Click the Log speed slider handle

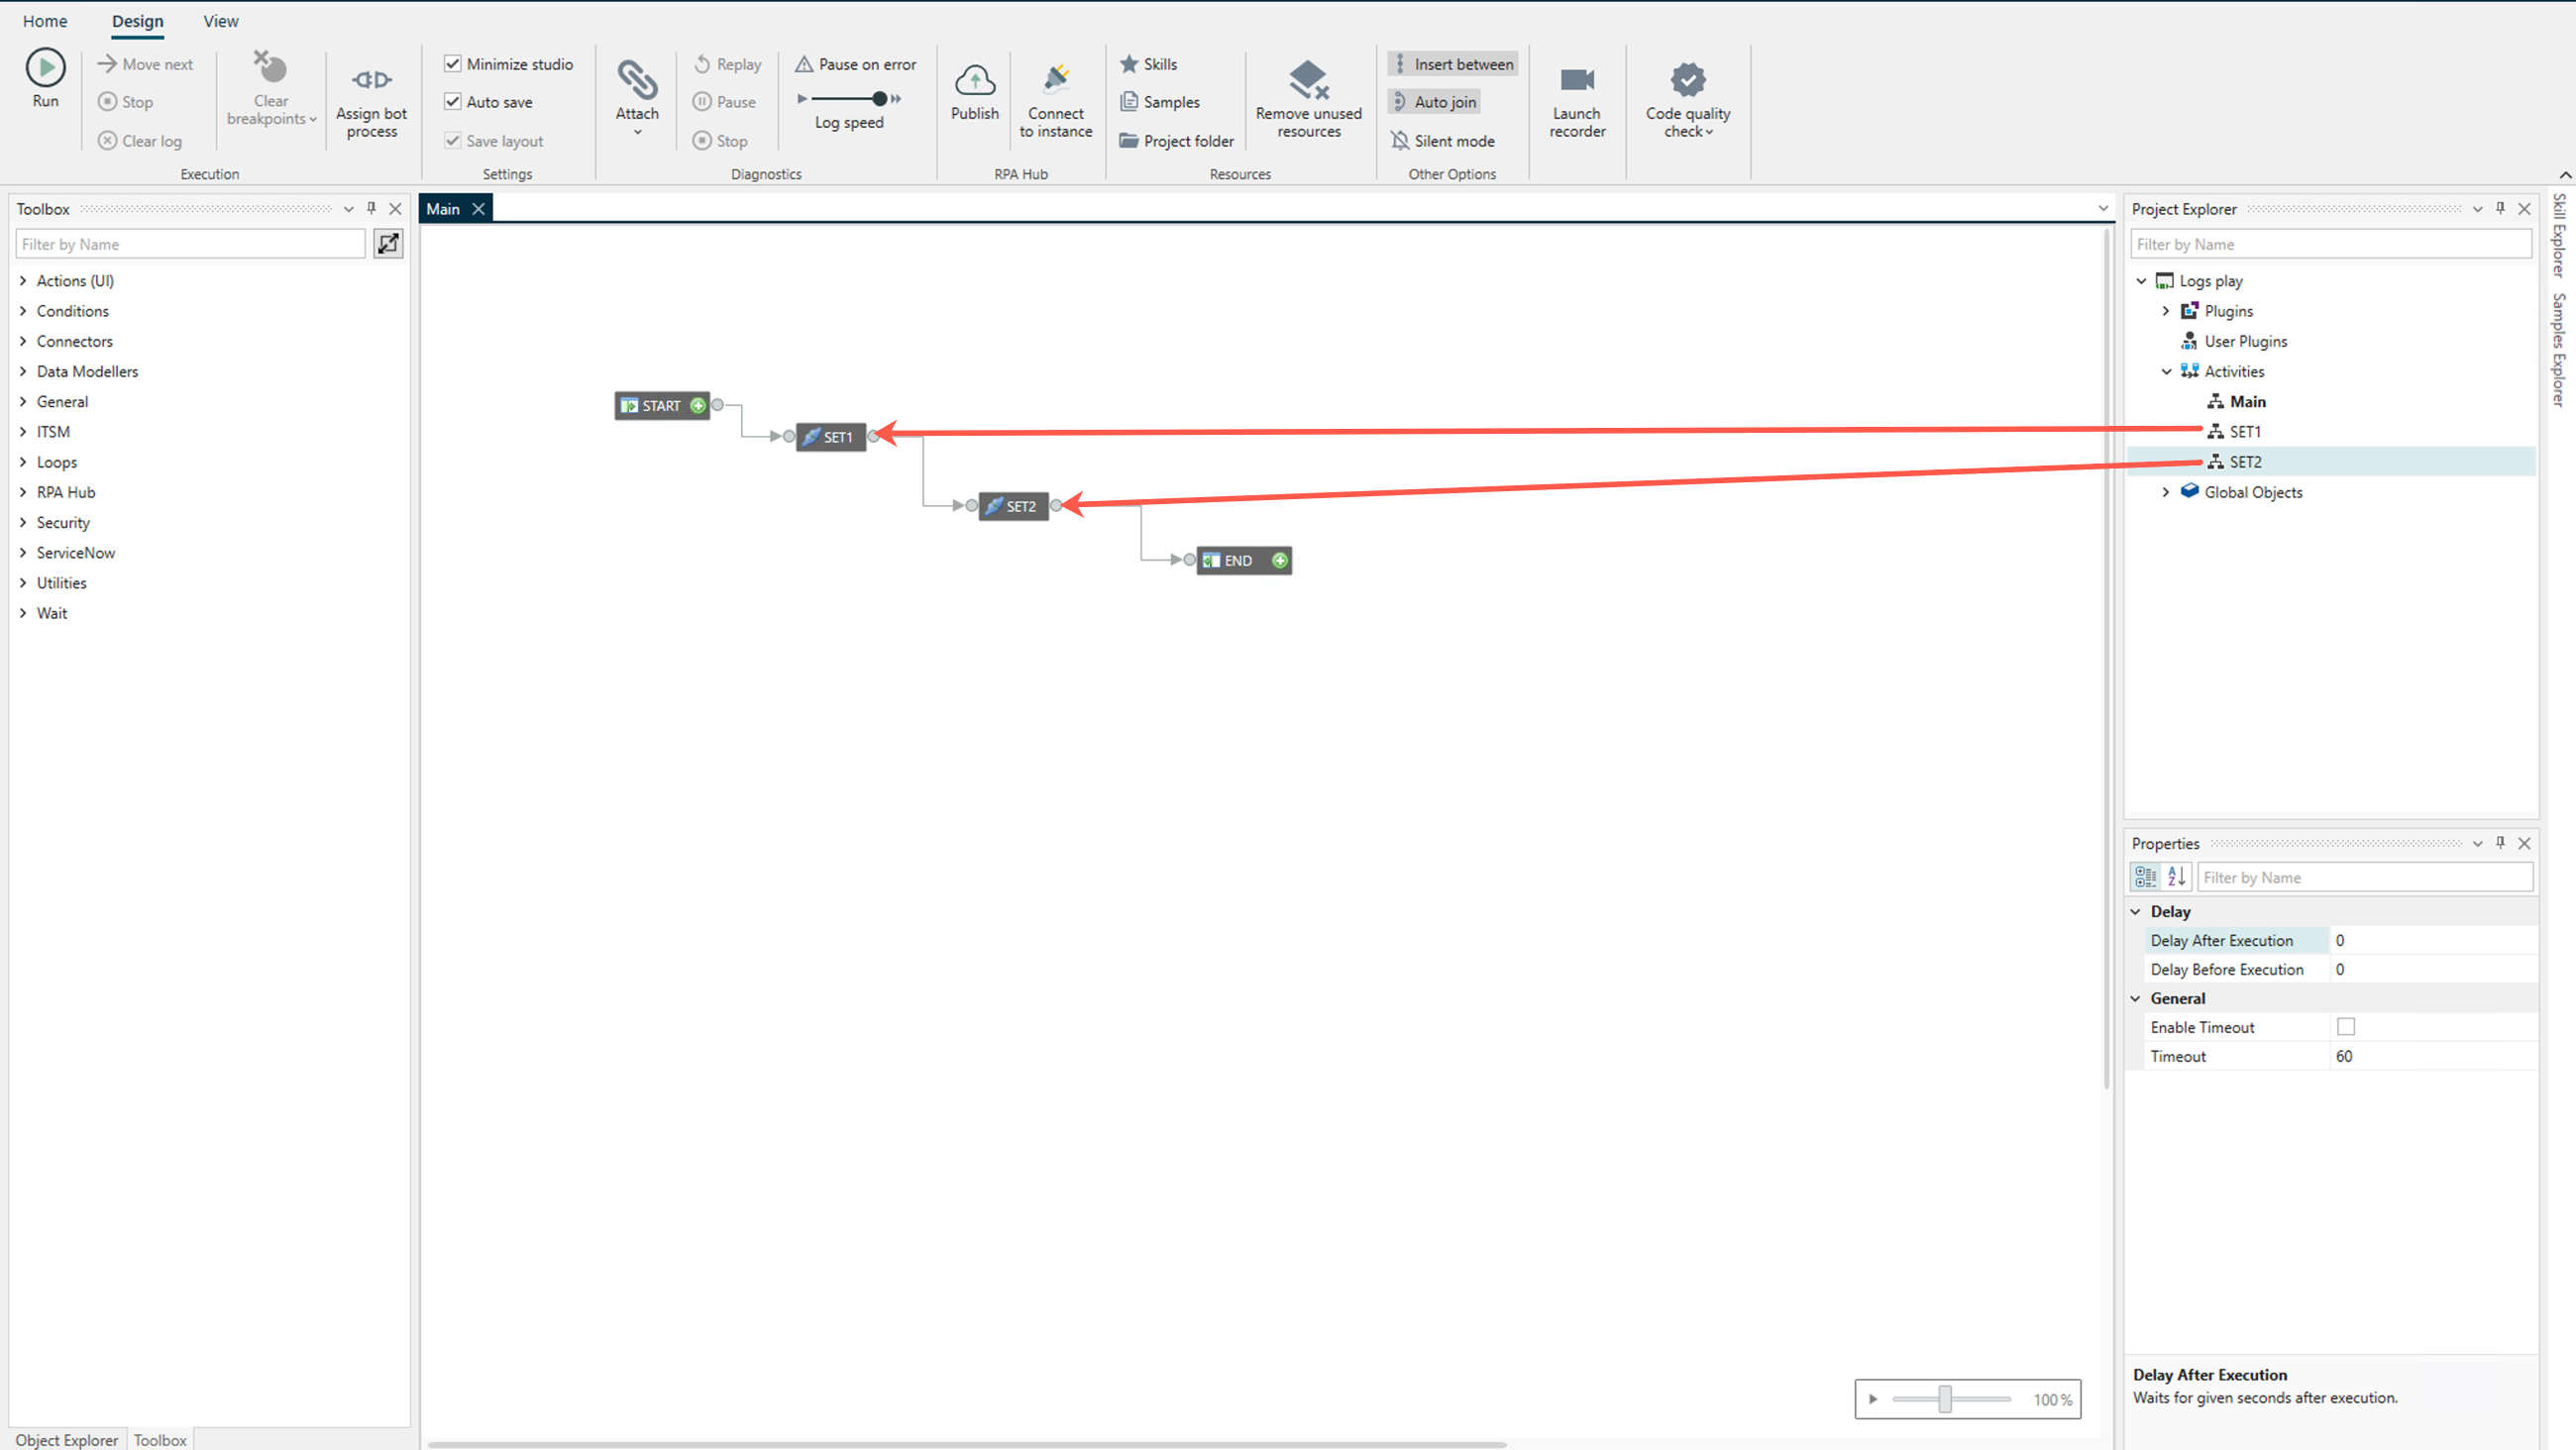[879, 98]
